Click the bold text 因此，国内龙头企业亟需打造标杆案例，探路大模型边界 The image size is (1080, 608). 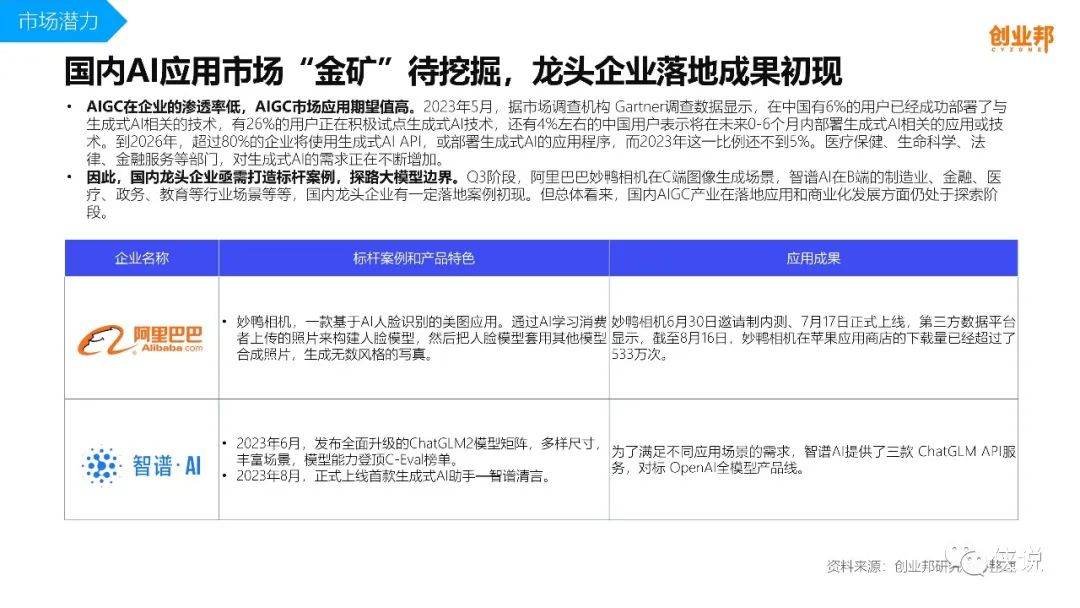[x=273, y=178]
